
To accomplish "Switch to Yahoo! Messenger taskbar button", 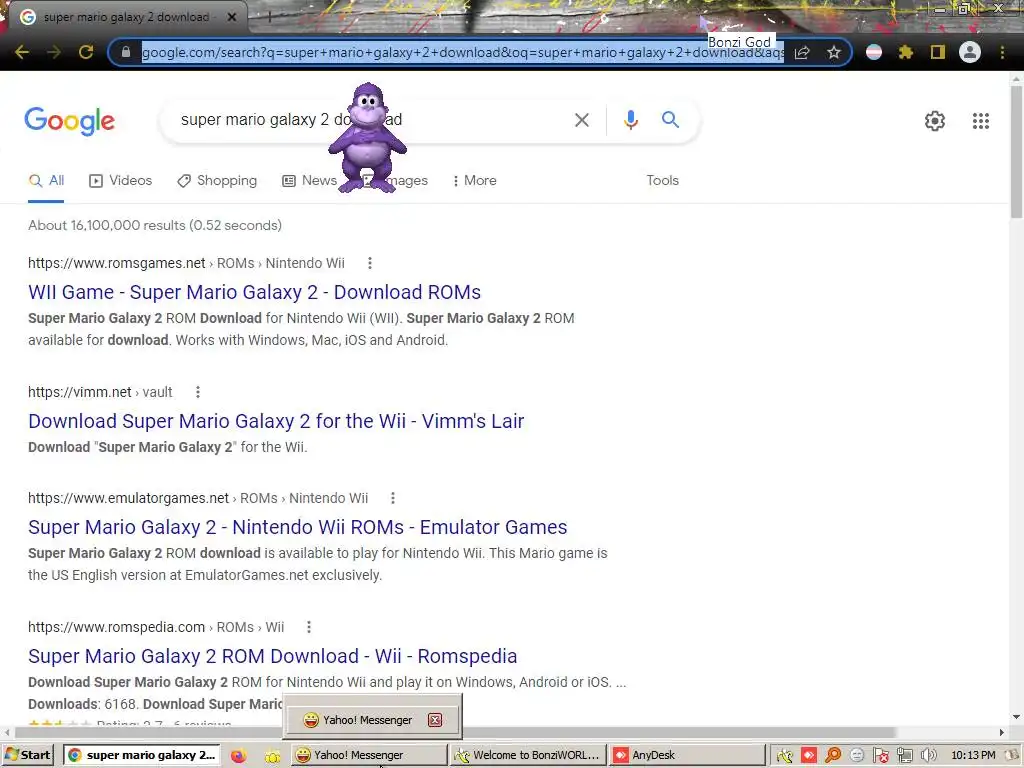I will (369, 755).
